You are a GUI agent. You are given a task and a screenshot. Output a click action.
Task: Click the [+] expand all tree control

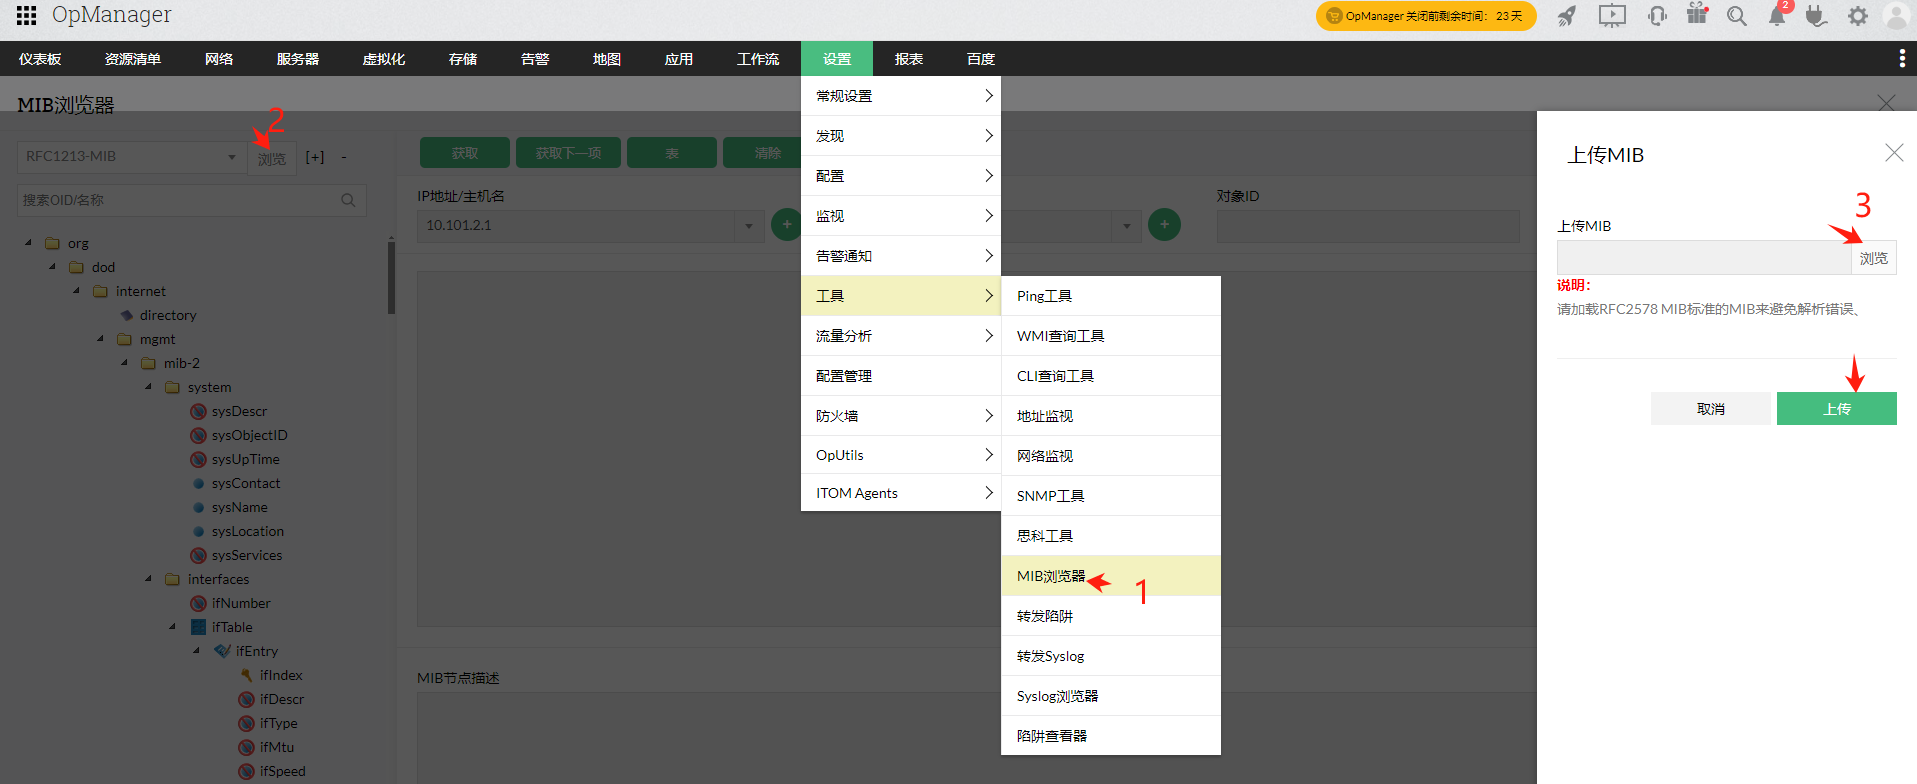pyautogui.click(x=315, y=157)
